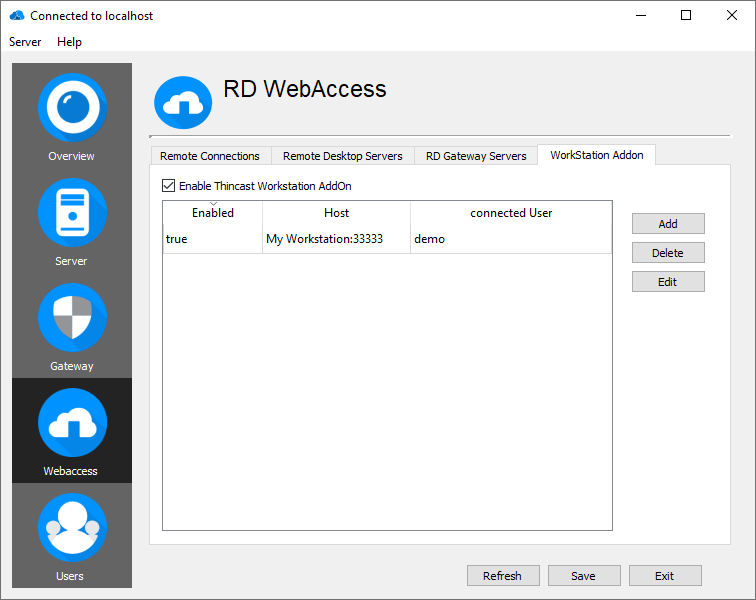Open the Server menu
Viewport: 756px width, 600px height.
(x=25, y=42)
